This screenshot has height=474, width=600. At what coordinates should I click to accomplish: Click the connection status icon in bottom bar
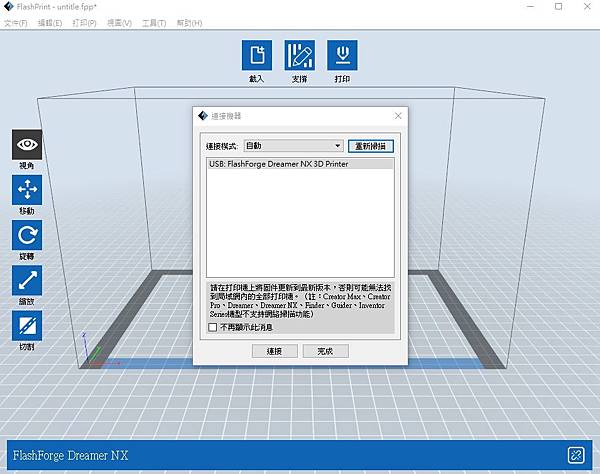tap(576, 455)
